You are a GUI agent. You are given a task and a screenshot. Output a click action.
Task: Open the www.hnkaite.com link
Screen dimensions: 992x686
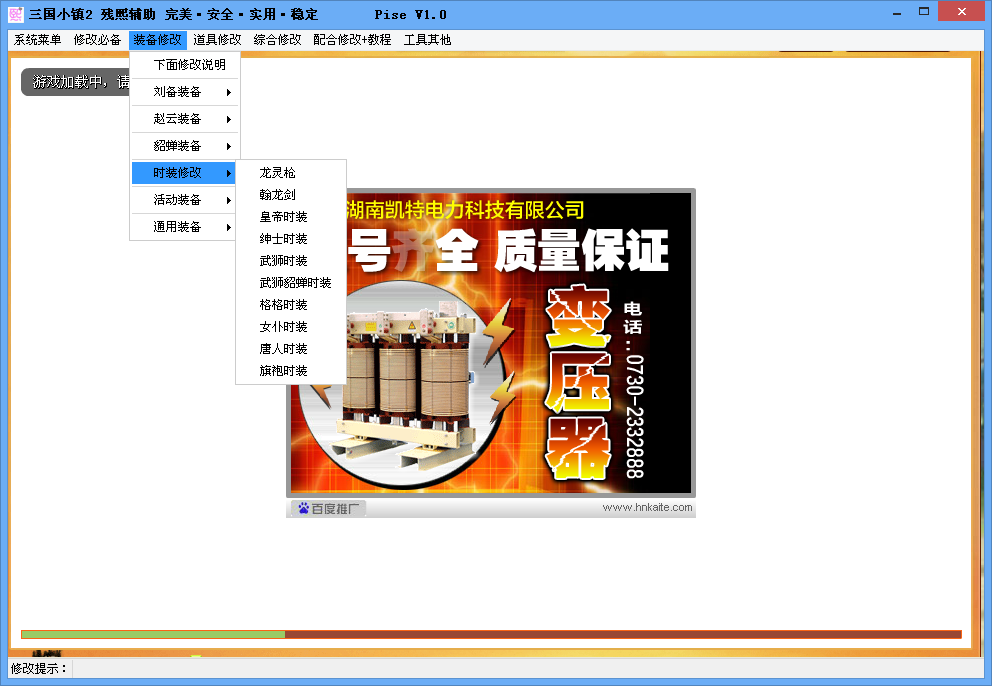point(647,508)
